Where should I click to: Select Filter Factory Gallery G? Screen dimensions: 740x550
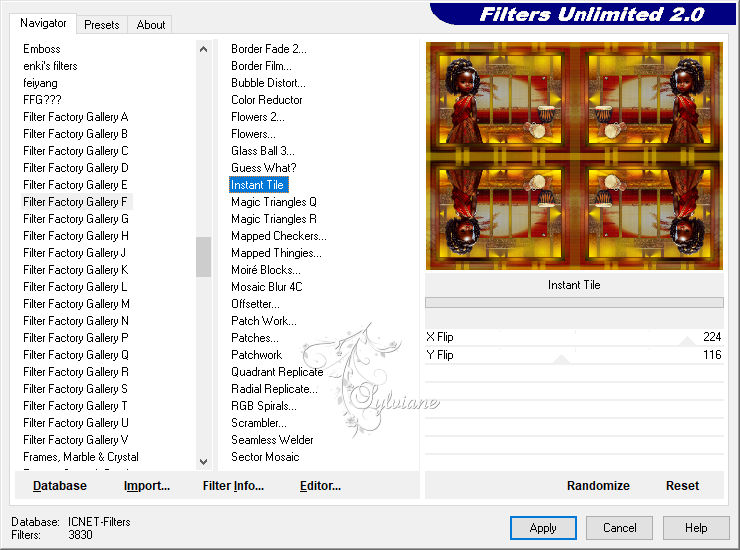pyautogui.click(x=76, y=219)
